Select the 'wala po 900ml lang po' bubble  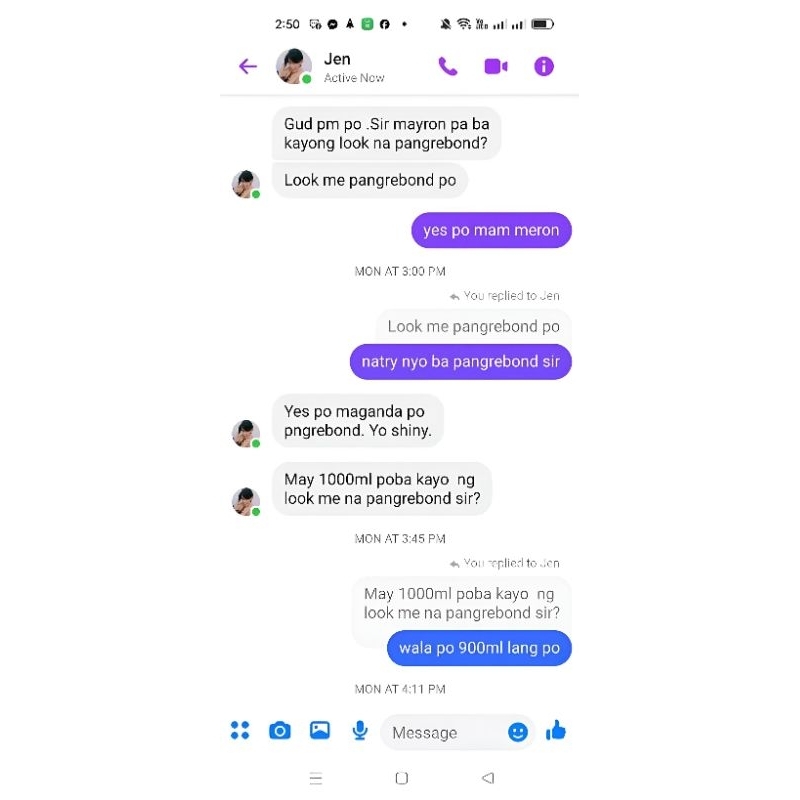(479, 648)
